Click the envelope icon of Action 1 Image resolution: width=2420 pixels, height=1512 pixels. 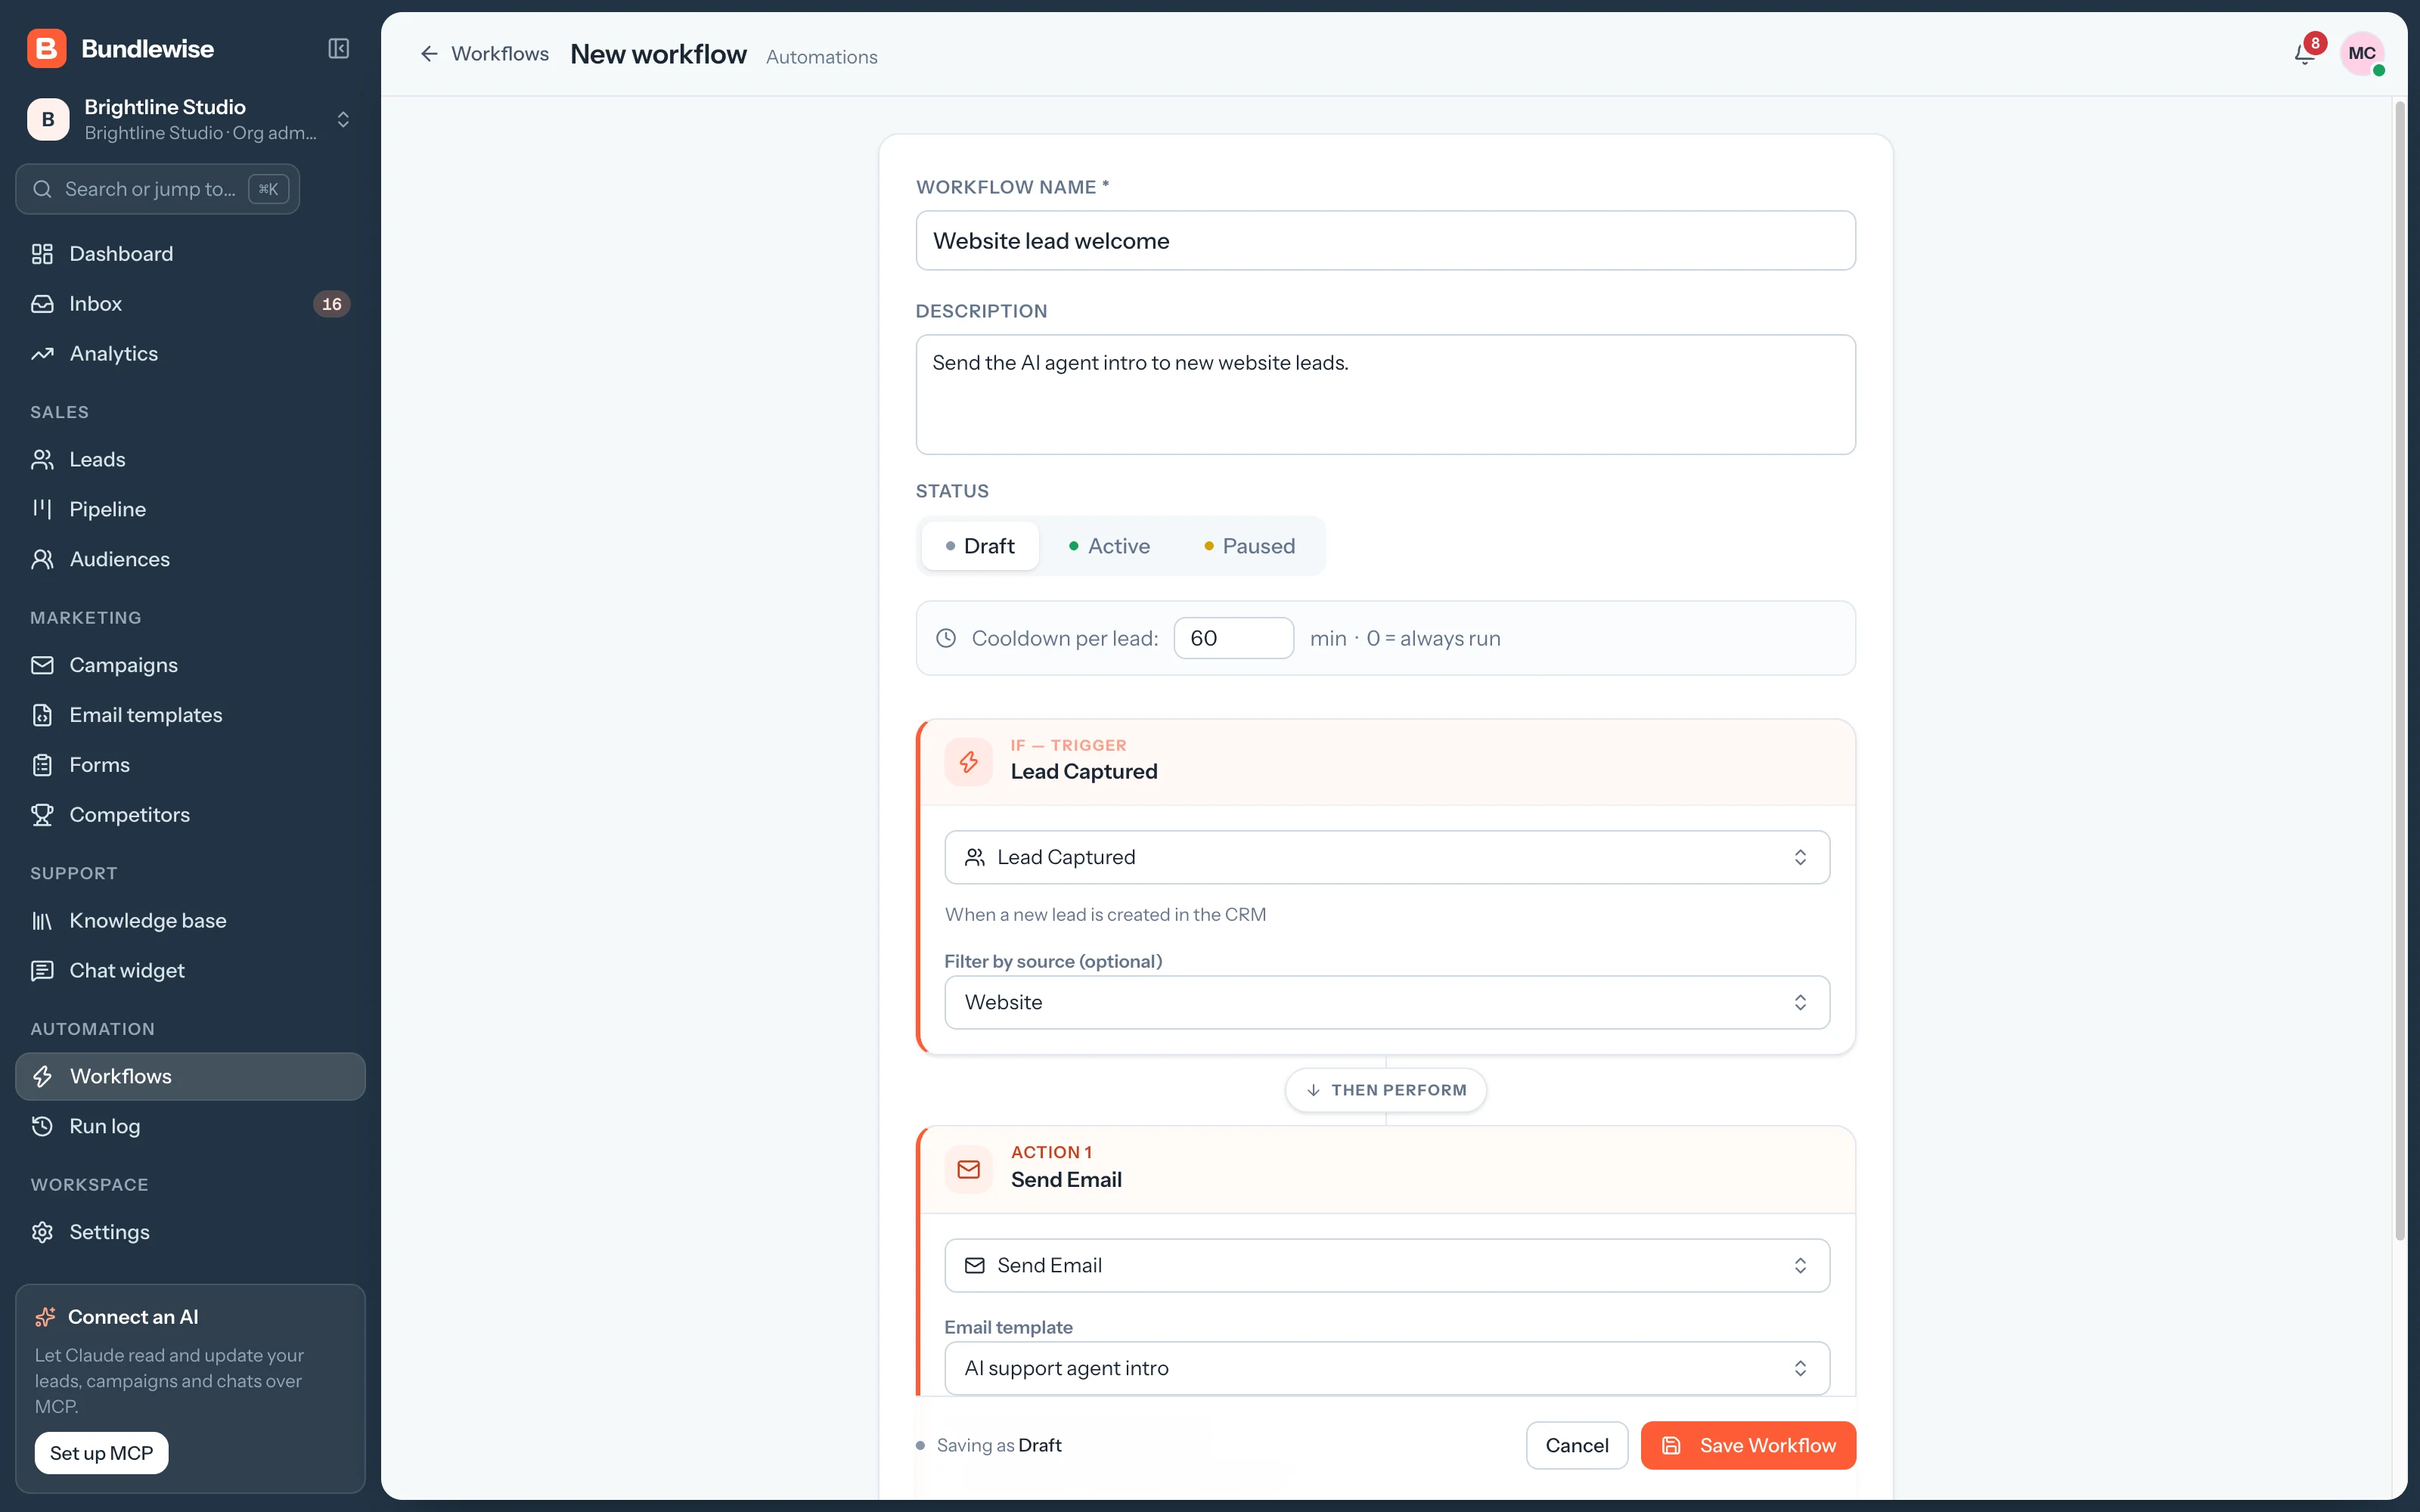click(x=968, y=1169)
